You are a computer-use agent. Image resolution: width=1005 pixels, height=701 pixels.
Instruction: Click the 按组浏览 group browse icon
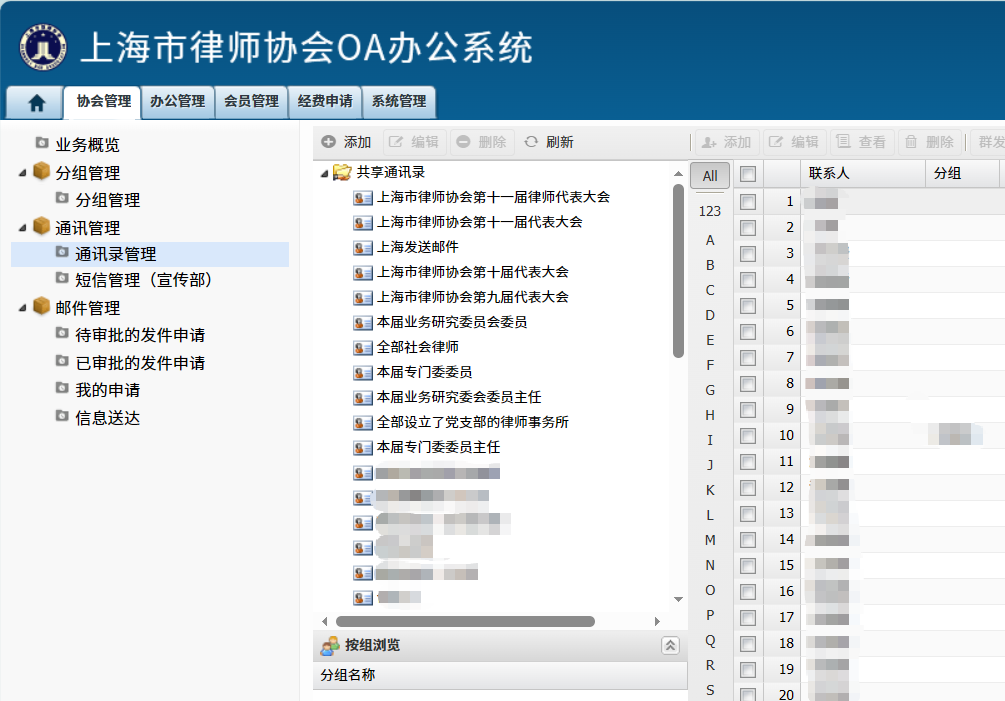pyautogui.click(x=330, y=644)
